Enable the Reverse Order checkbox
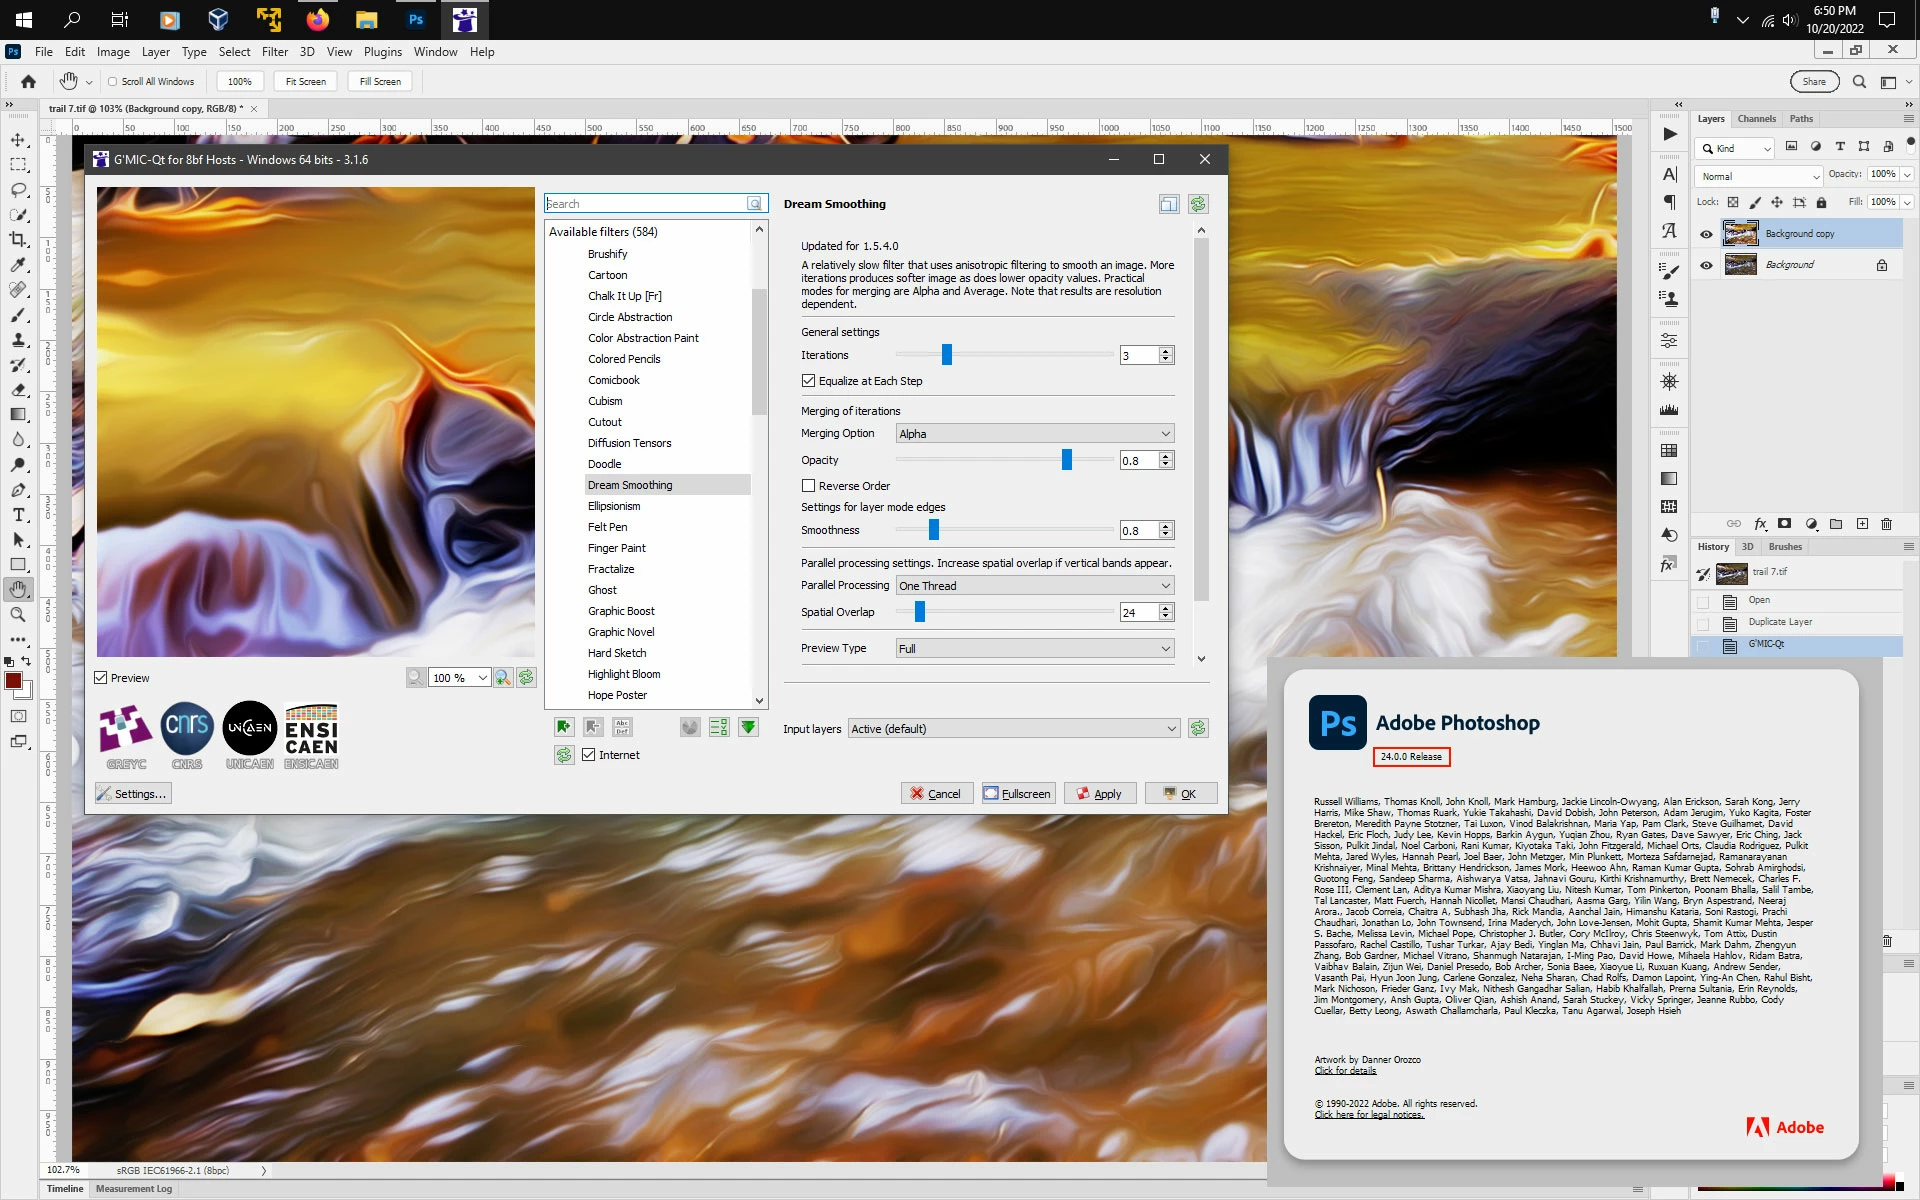The image size is (1920, 1200). click(x=808, y=486)
